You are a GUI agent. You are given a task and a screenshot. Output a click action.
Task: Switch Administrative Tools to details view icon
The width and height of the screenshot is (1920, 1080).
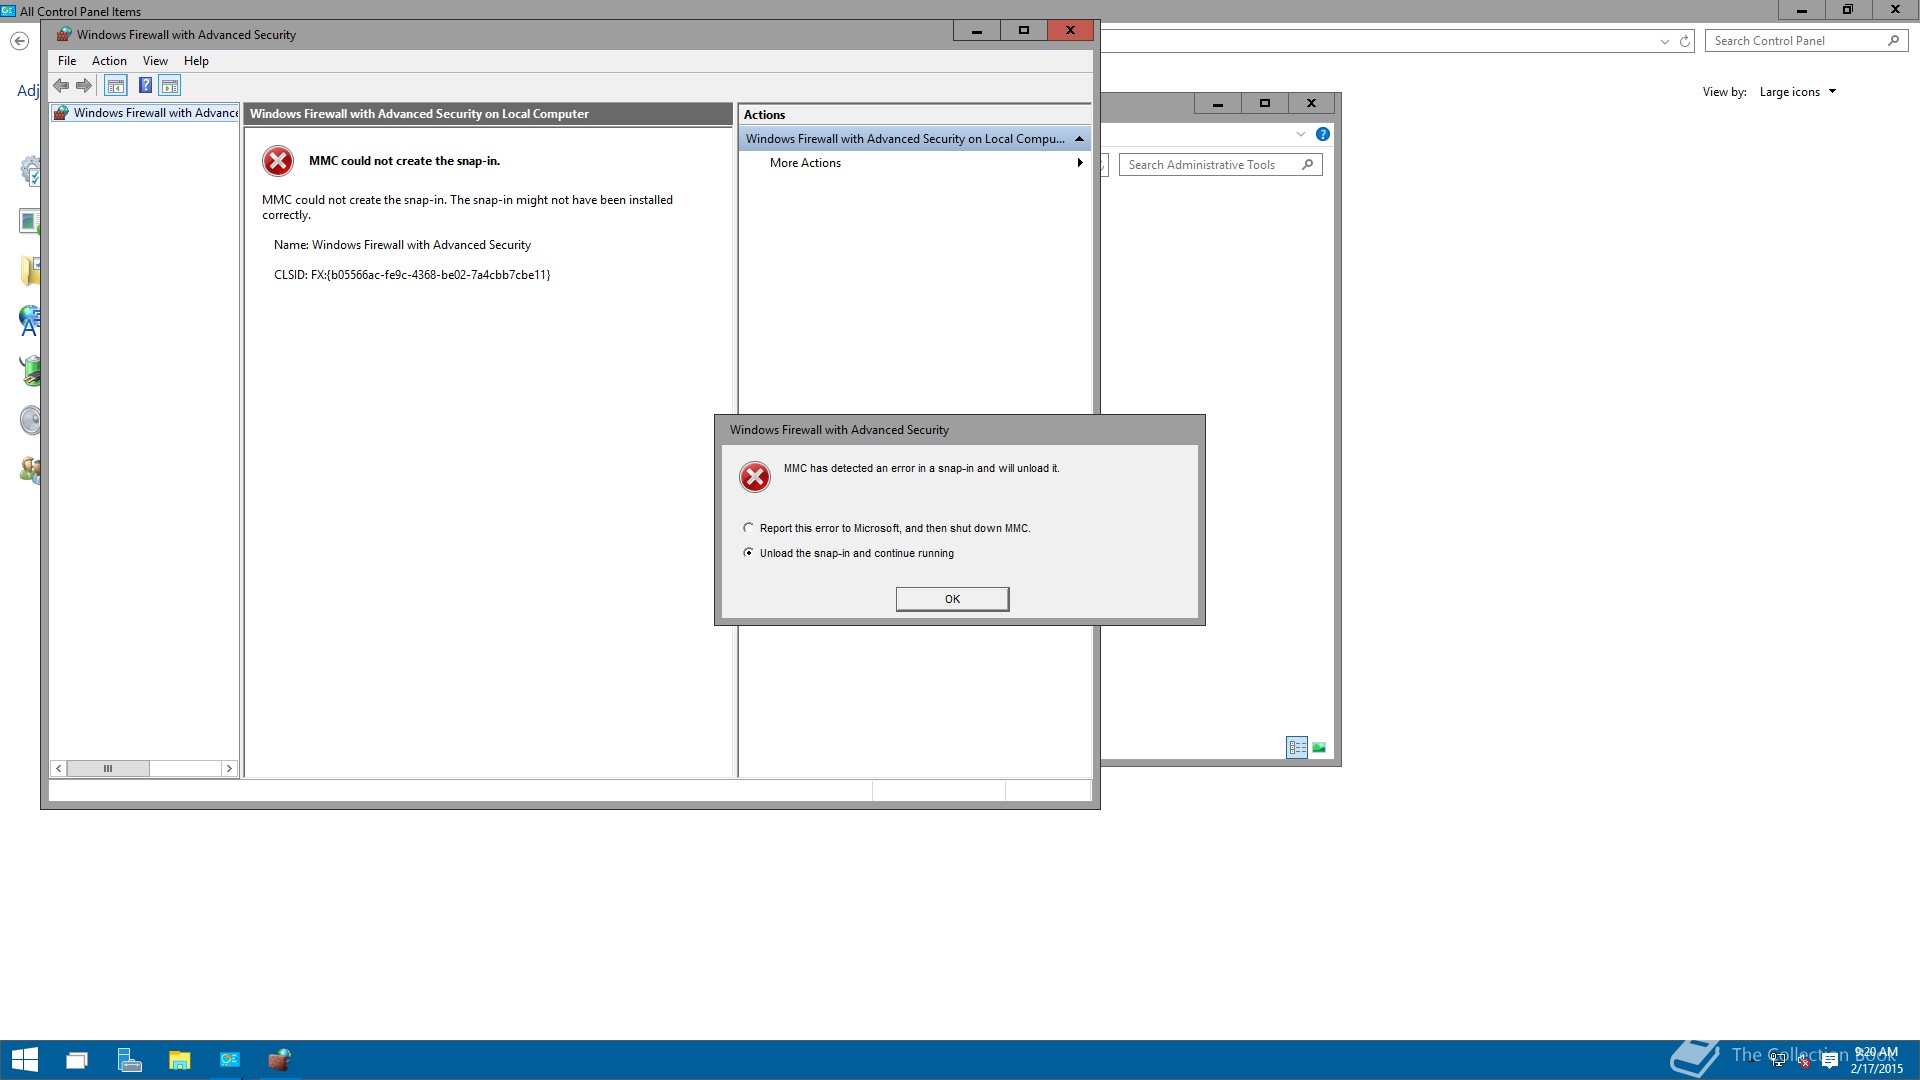pos(1297,747)
